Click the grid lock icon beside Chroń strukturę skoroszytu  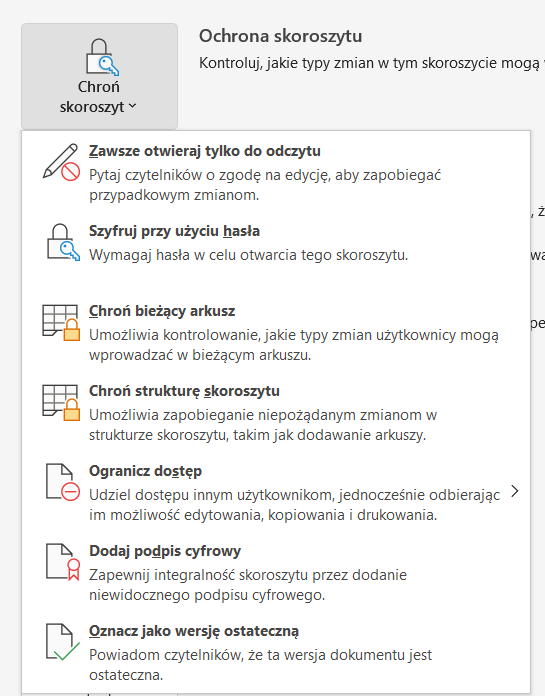61,403
